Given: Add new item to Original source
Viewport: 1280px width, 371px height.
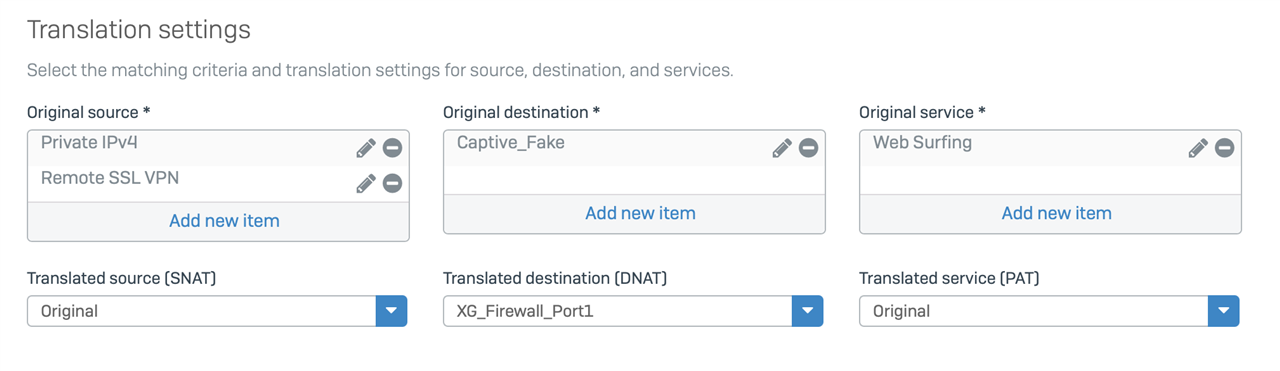Looking at the screenshot, I should click(224, 221).
